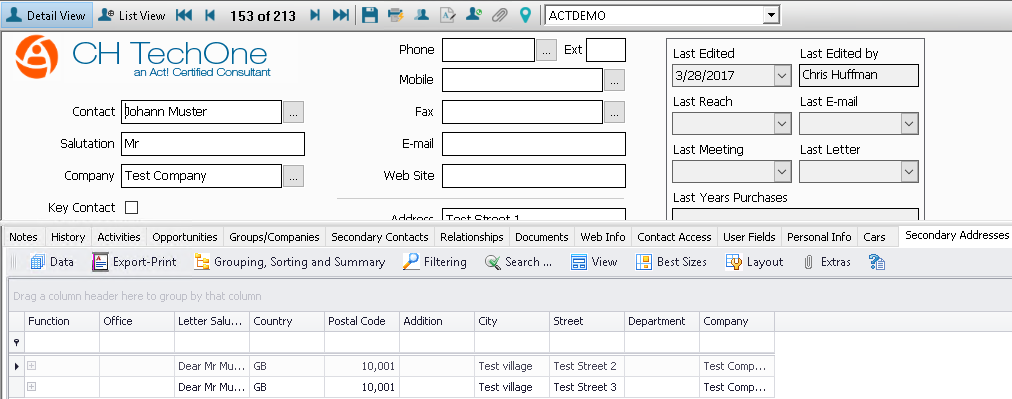The width and height of the screenshot is (1012, 399).
Task: Open the Last Reach date dropdown
Action: tap(782, 123)
